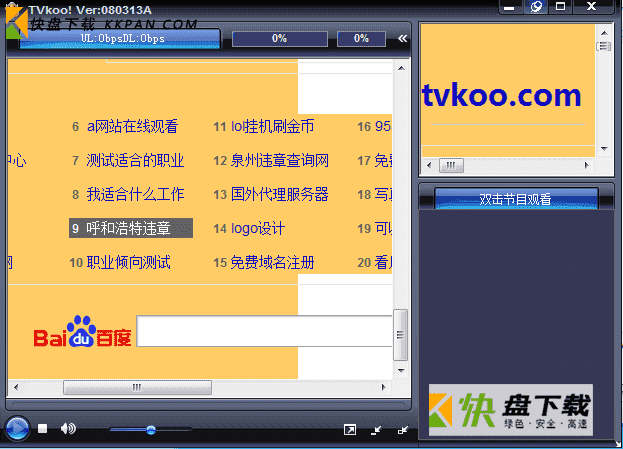The height and width of the screenshot is (449, 623).
Task: Open the link lol挂机刷金币
Action: (x=272, y=126)
